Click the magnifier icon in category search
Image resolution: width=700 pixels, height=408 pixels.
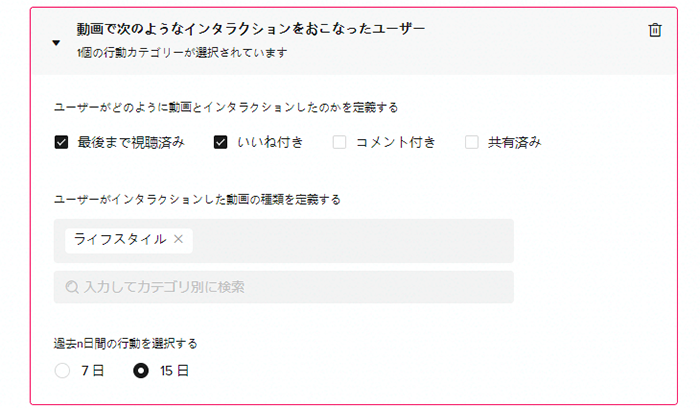point(71,287)
